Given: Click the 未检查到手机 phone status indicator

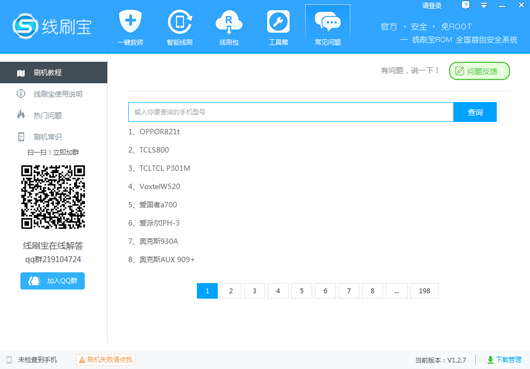Looking at the screenshot, I should click(x=32, y=360).
